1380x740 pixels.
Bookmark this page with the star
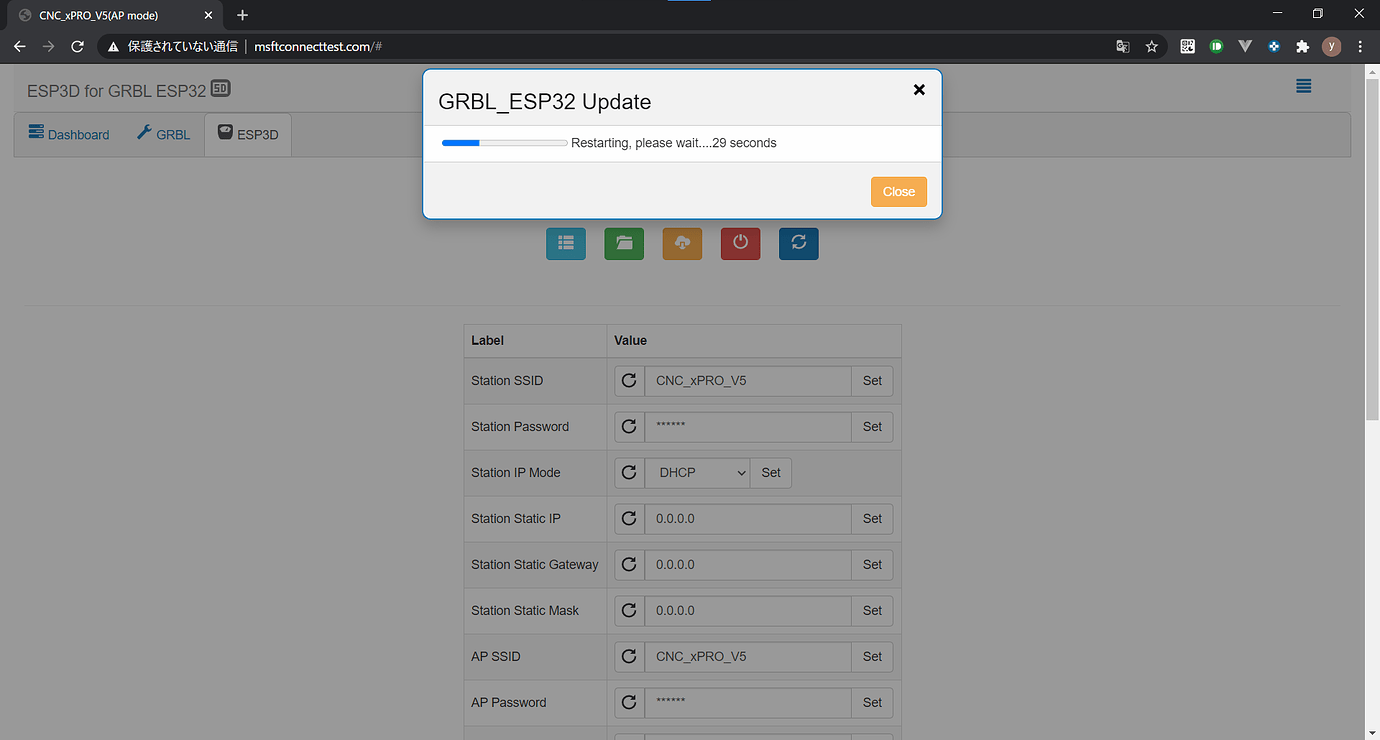[x=1151, y=46]
